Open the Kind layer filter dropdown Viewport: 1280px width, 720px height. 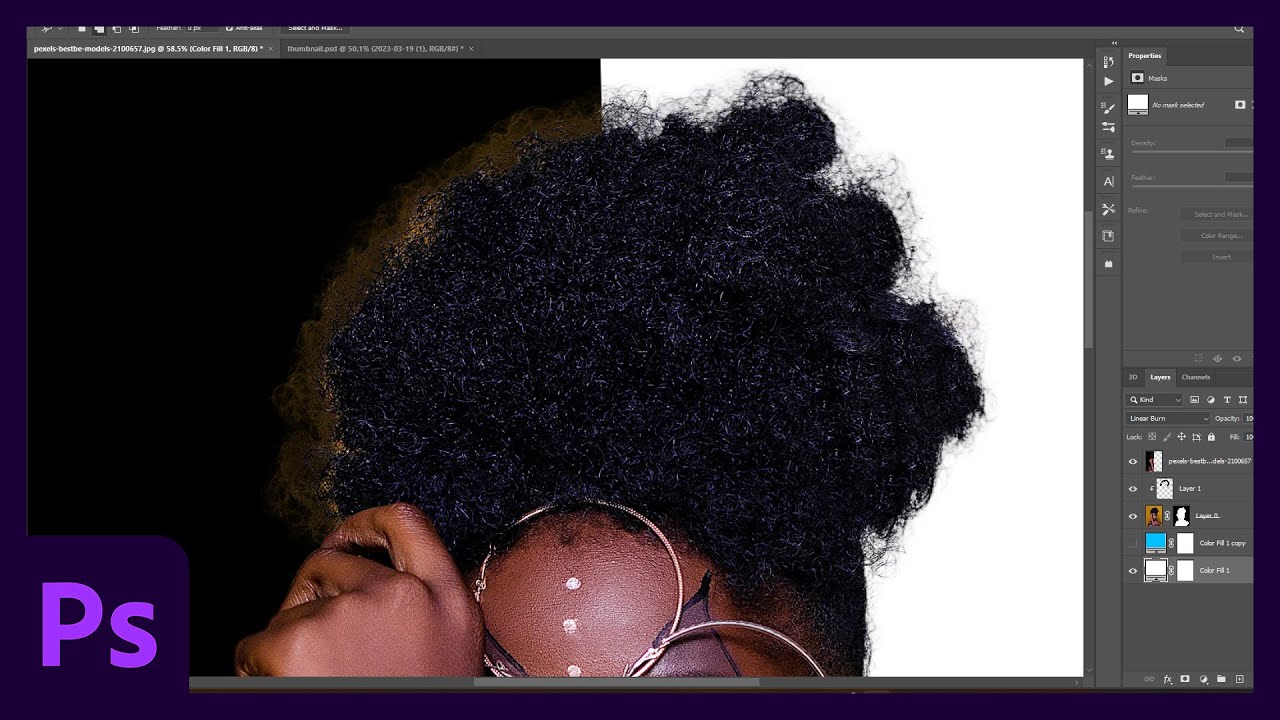1155,399
